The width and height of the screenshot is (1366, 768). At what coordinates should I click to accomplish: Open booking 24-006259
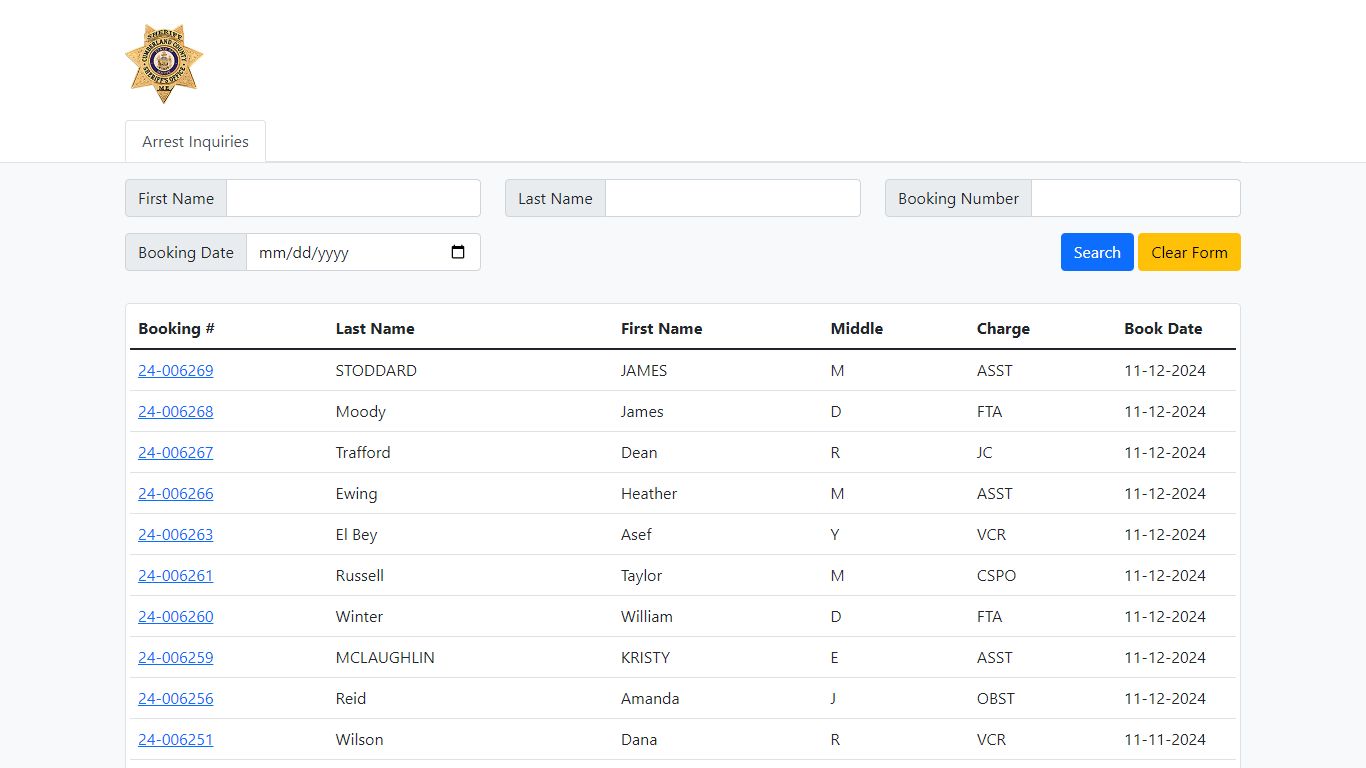[175, 657]
